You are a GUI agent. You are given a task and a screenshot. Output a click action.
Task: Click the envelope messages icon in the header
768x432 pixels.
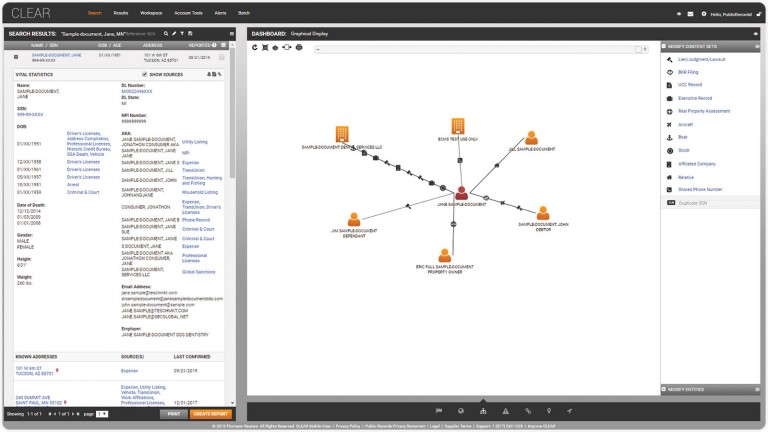690,14
